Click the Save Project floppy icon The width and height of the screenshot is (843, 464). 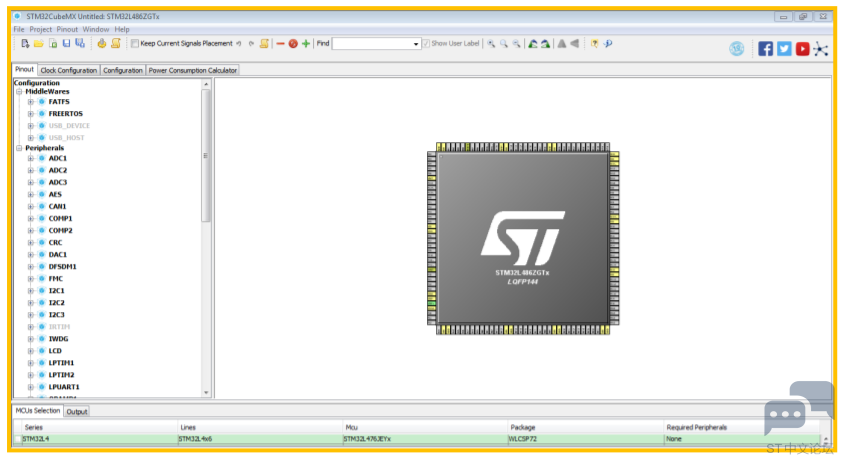(x=67, y=44)
